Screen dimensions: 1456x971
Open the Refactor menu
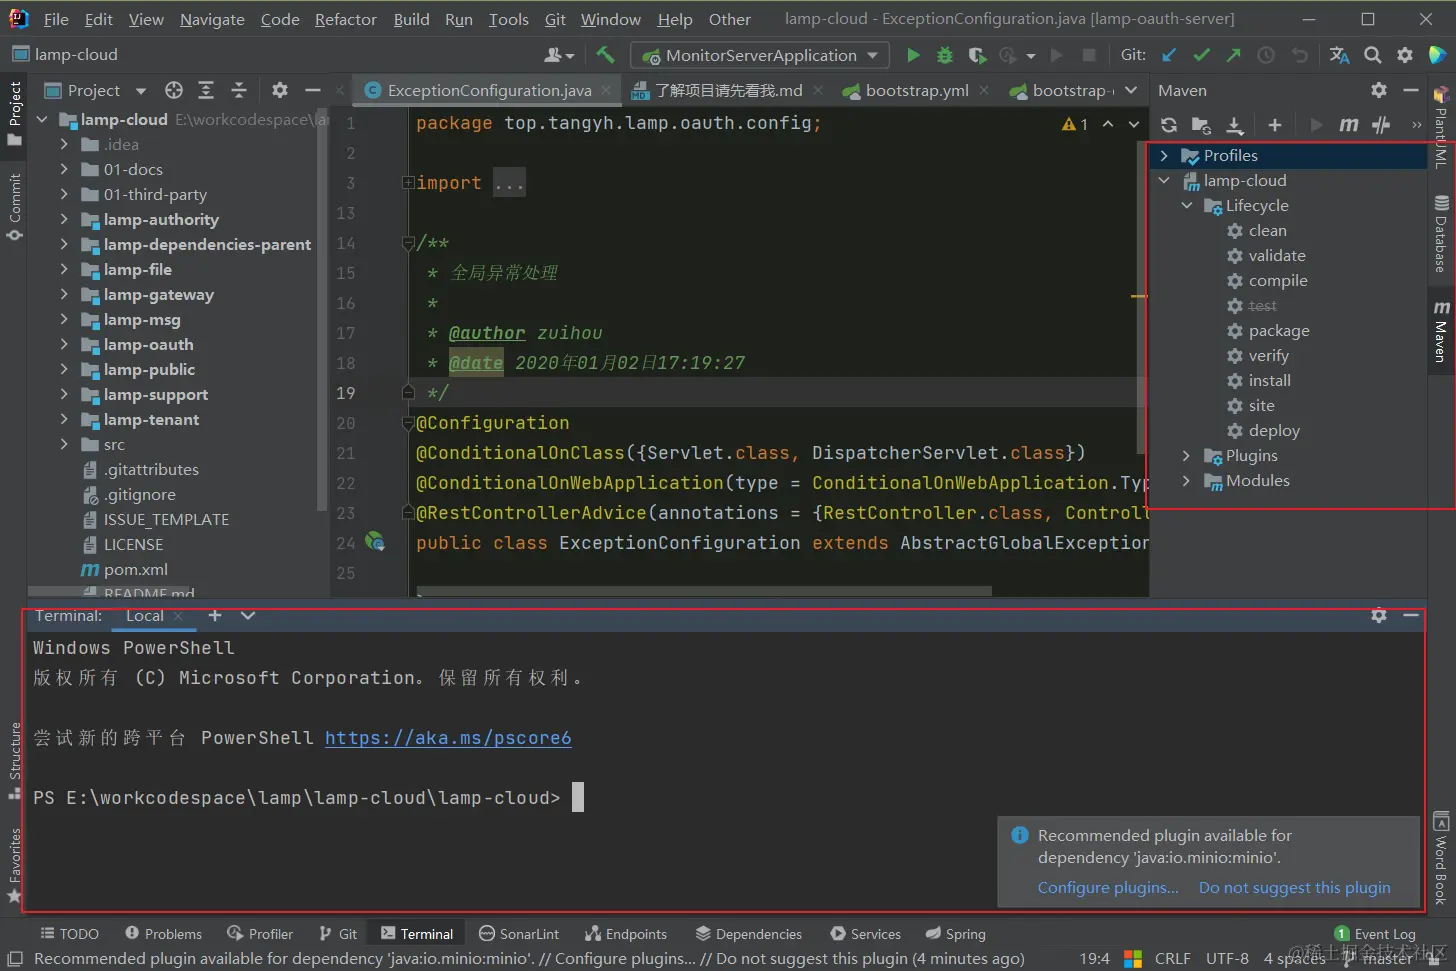coord(345,19)
